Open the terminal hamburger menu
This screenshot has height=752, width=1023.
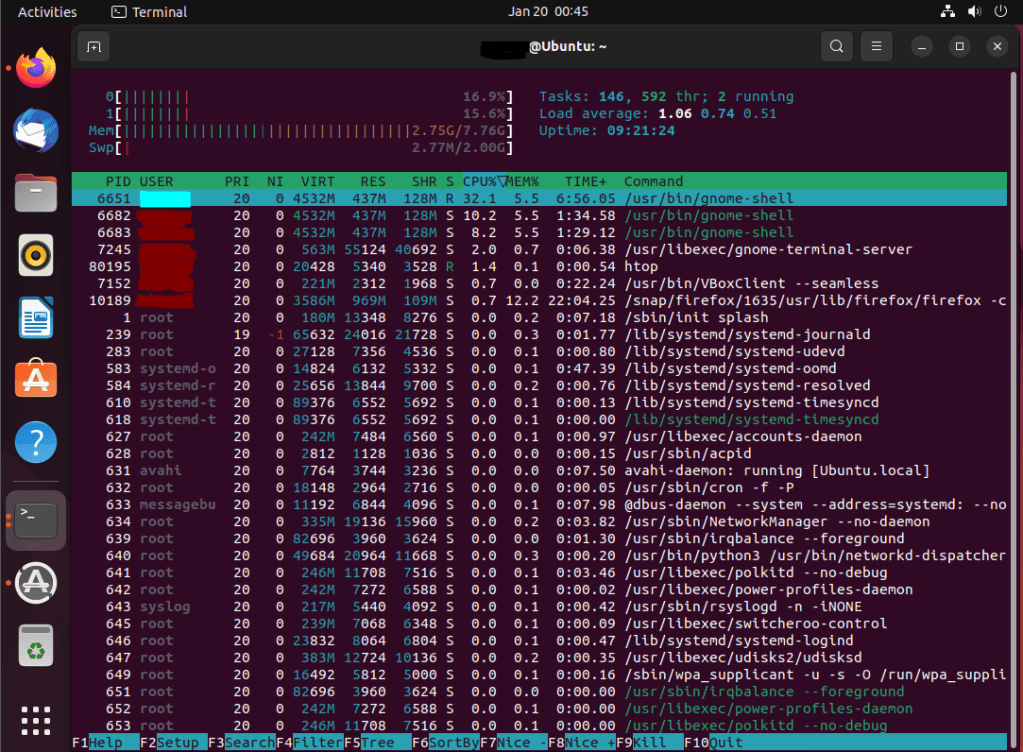tap(876, 47)
